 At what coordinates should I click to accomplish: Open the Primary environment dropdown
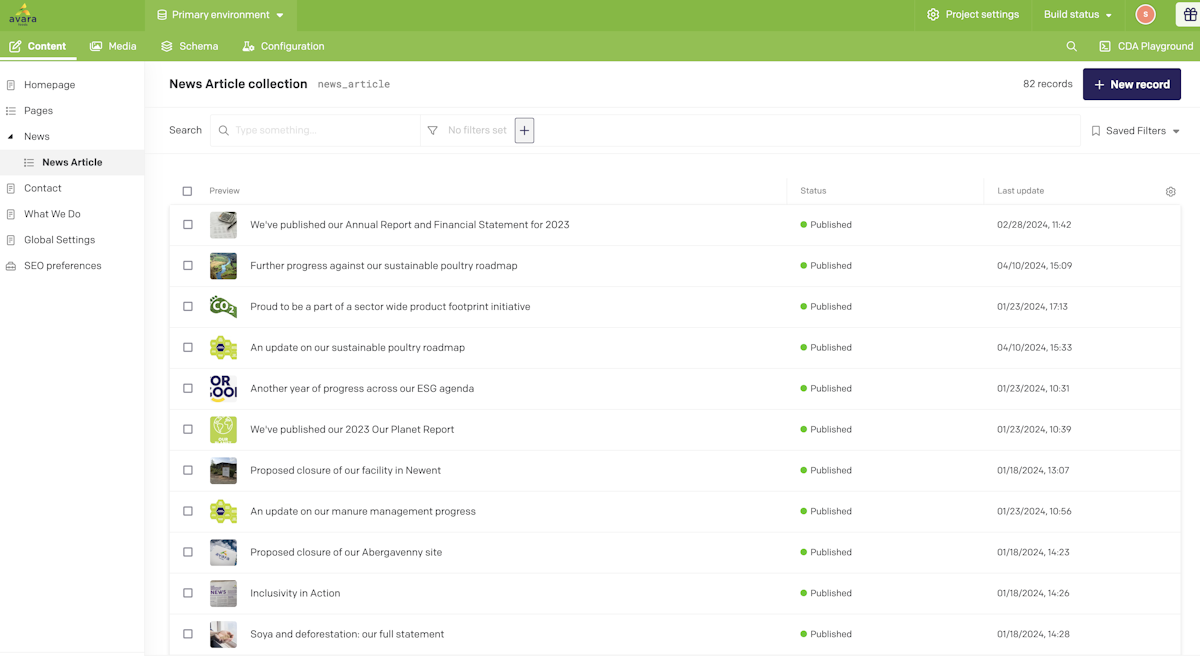coord(220,15)
